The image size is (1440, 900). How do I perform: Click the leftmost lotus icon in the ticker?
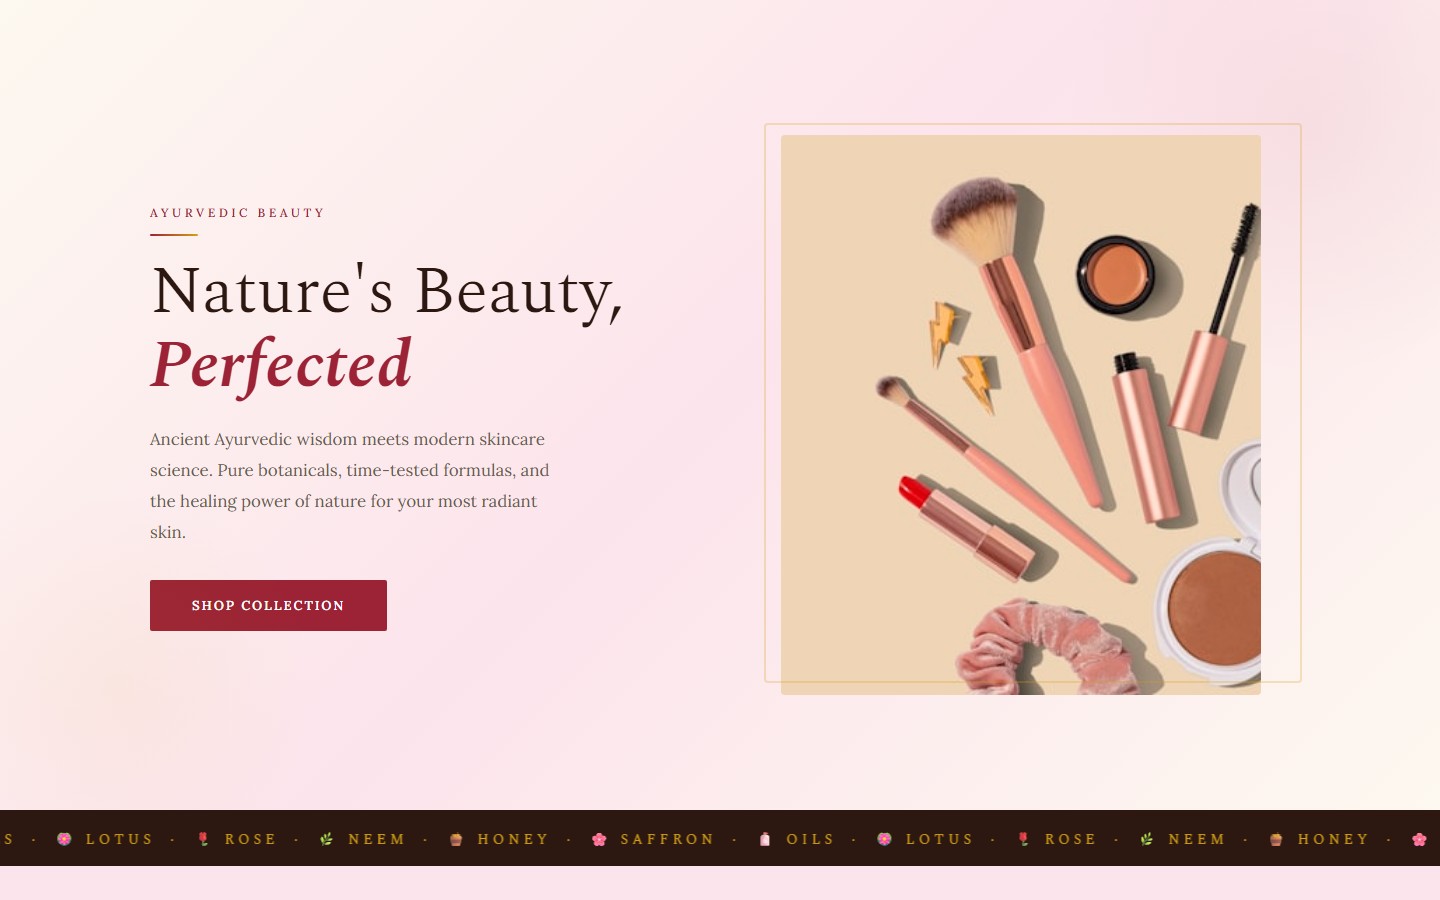[64, 839]
